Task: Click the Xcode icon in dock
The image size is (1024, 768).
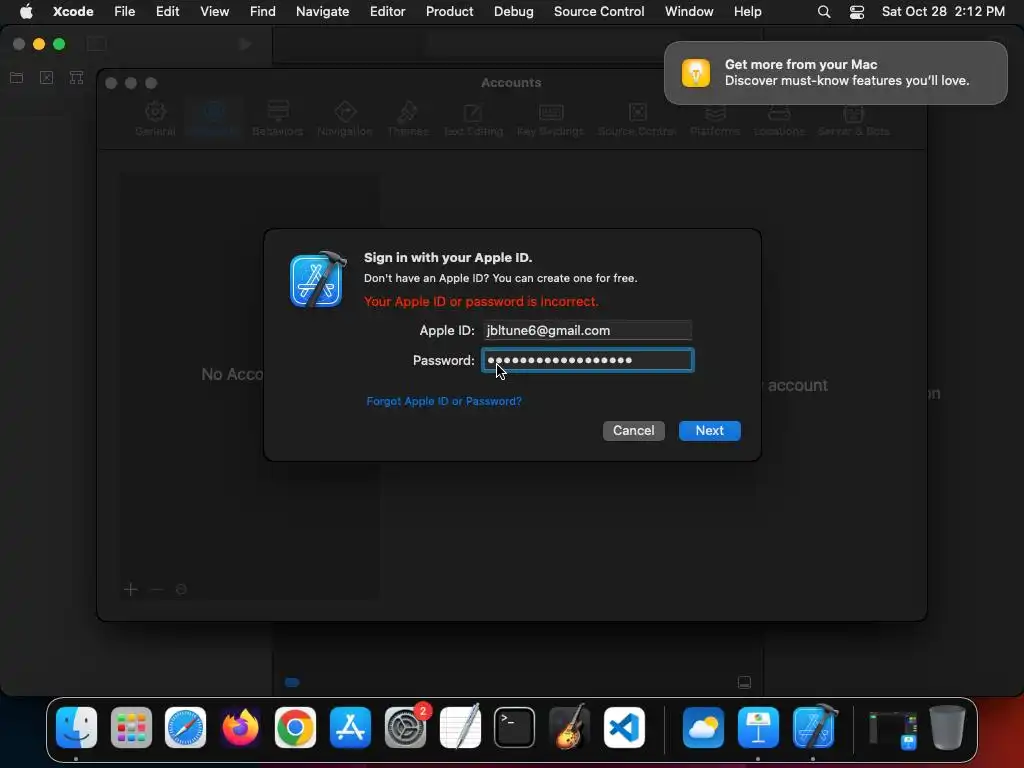Action: tap(814, 728)
